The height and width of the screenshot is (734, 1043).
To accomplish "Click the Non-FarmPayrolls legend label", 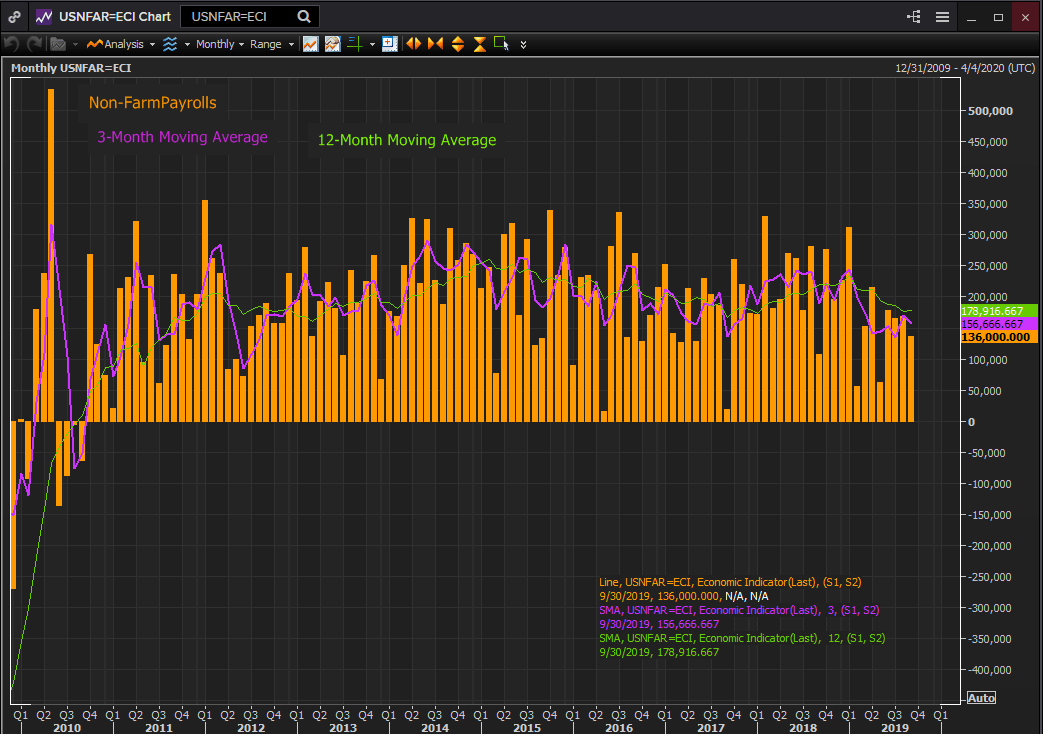I will (x=152, y=103).
